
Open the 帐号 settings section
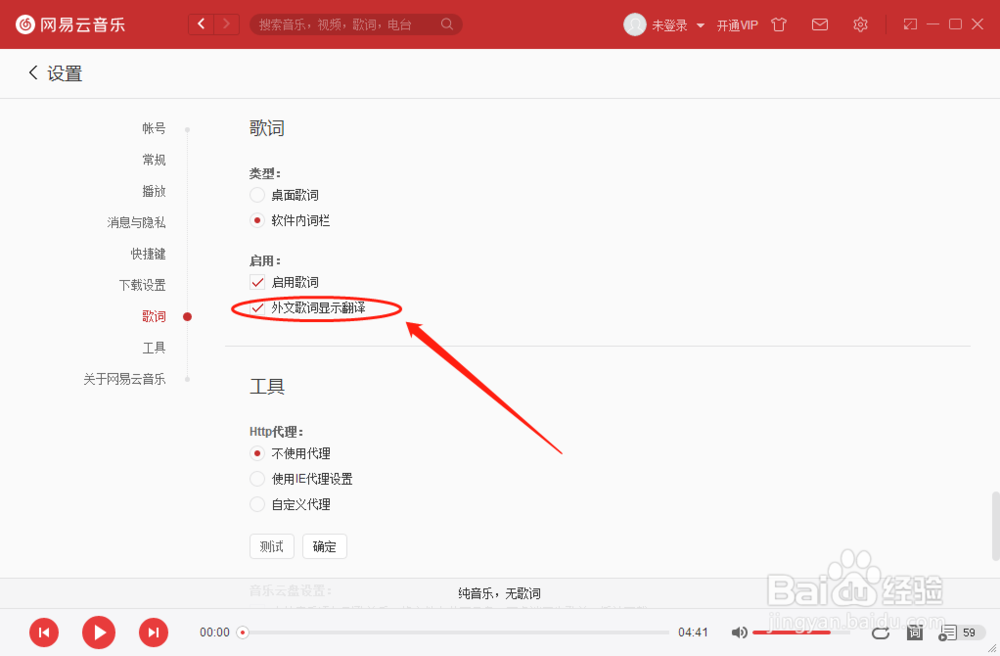154,128
